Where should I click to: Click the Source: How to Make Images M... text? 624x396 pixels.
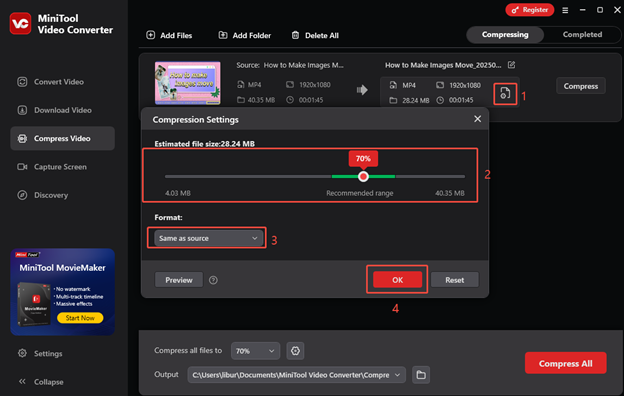coord(290,65)
